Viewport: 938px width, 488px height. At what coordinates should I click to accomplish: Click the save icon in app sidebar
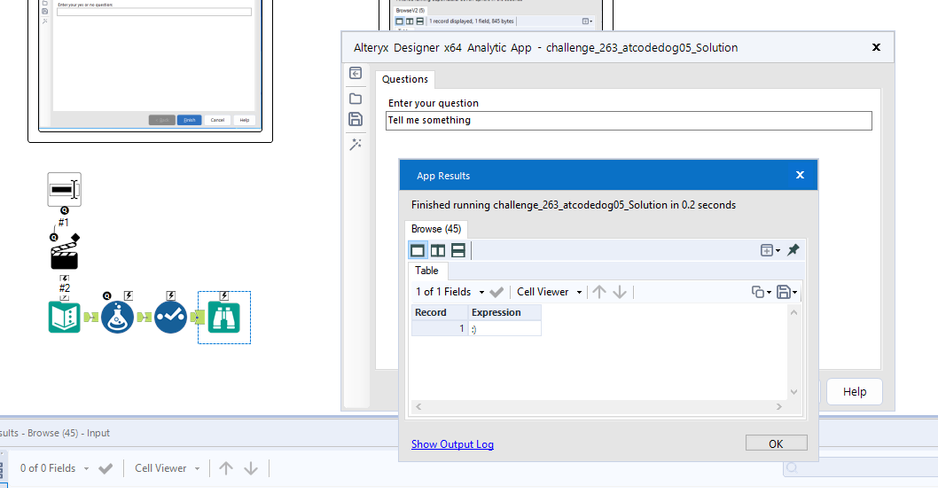pos(355,119)
